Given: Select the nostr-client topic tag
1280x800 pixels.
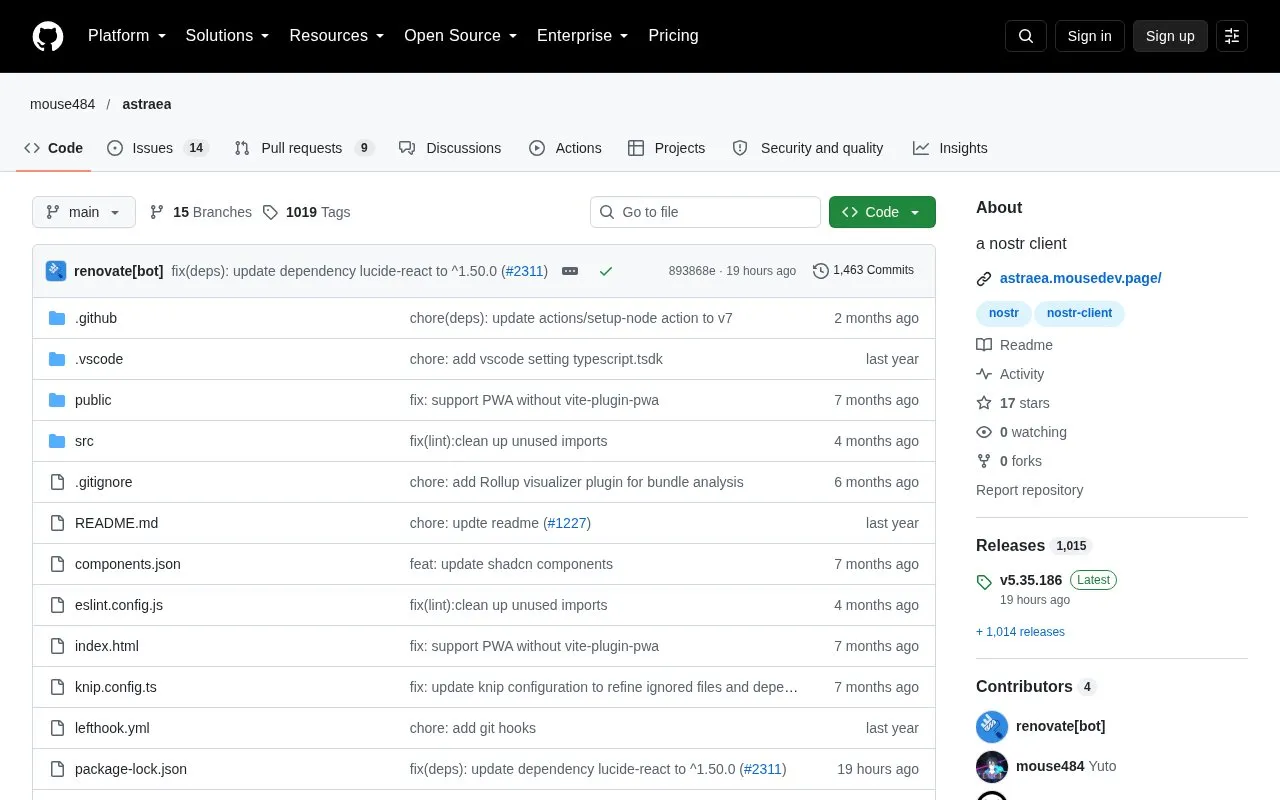Looking at the screenshot, I should (x=1079, y=313).
